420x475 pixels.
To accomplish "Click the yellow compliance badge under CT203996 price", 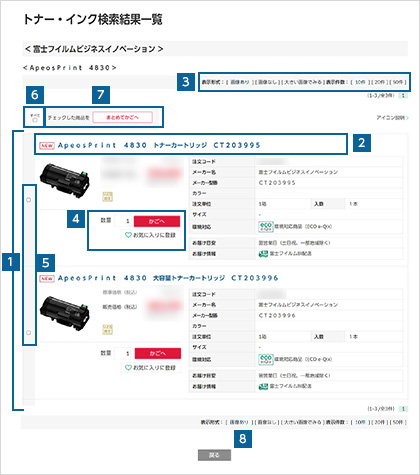I will 107,329.
